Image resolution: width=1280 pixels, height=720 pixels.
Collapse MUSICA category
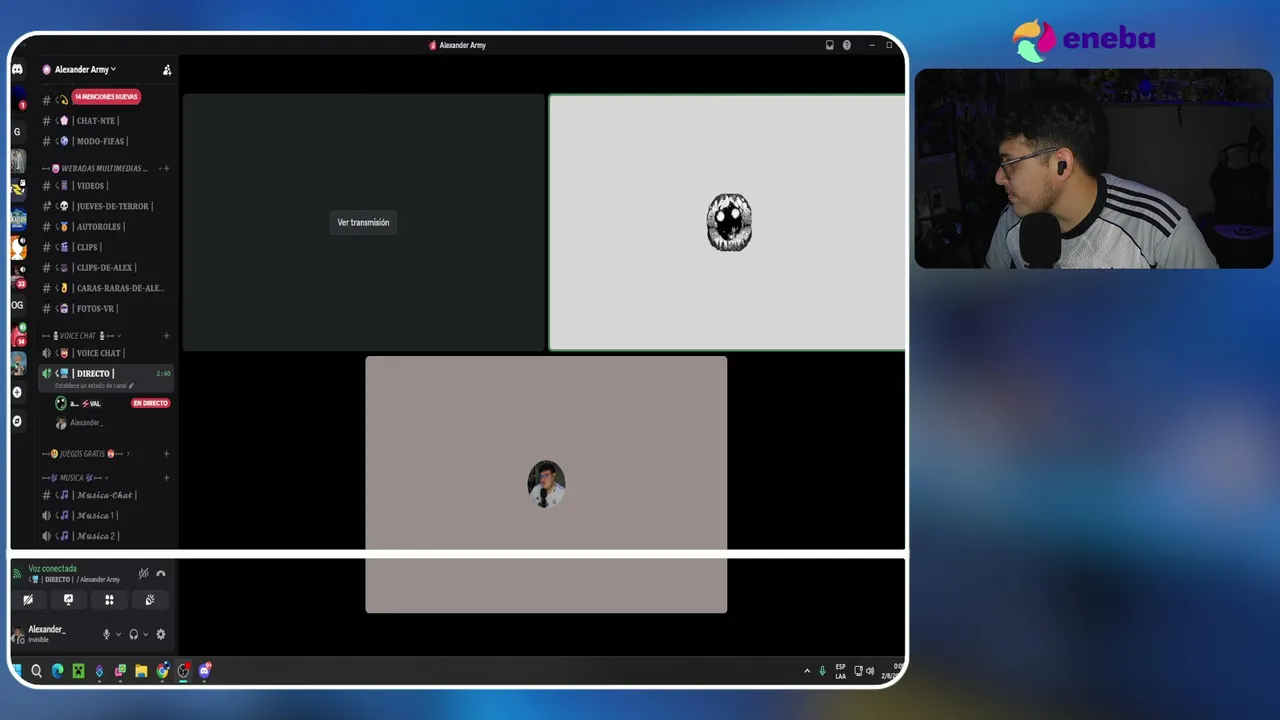click(75, 478)
